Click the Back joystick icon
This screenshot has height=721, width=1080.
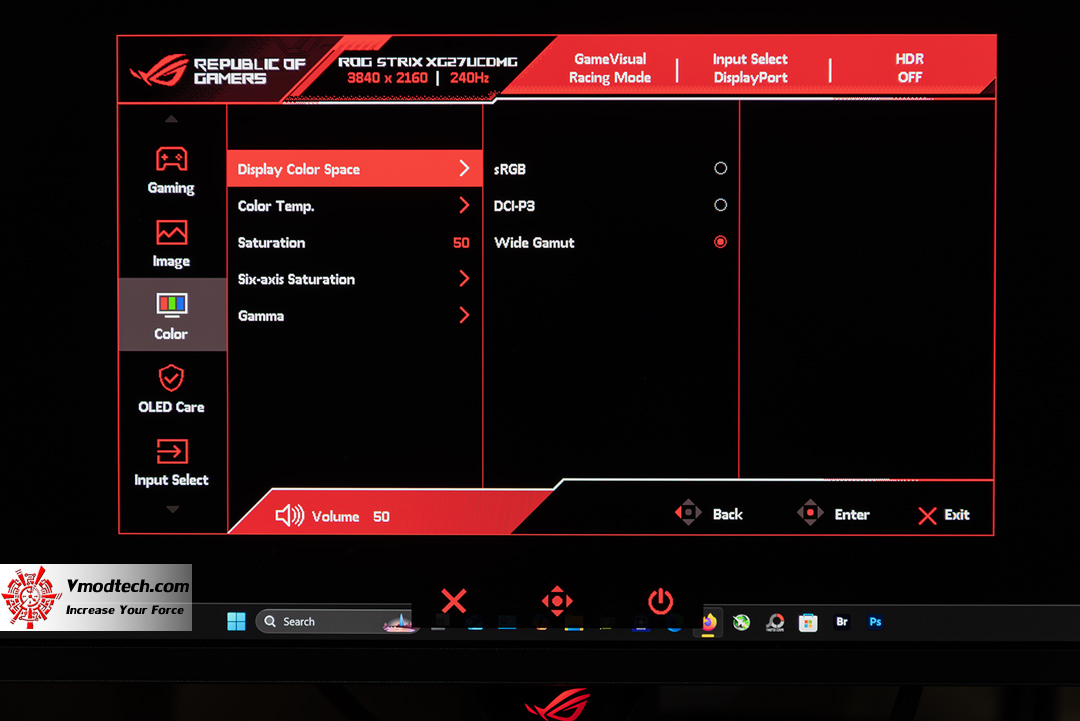click(688, 512)
